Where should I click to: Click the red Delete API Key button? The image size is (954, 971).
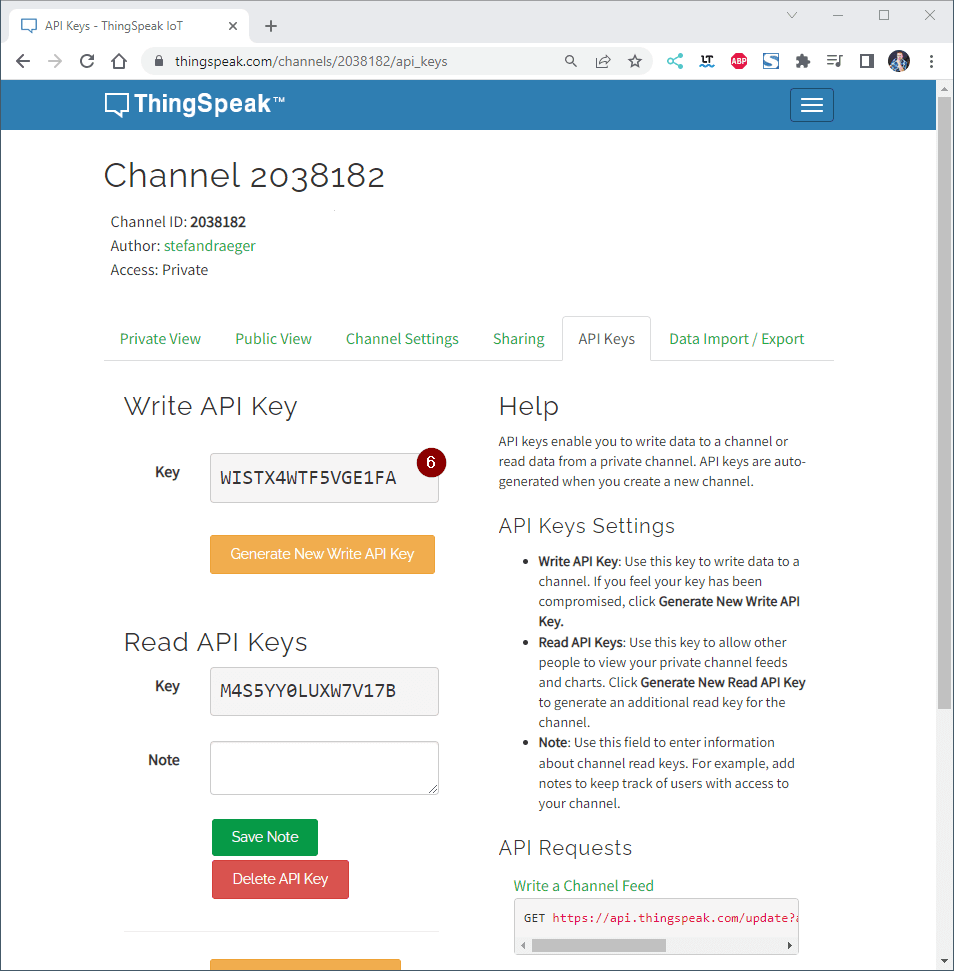click(280, 879)
